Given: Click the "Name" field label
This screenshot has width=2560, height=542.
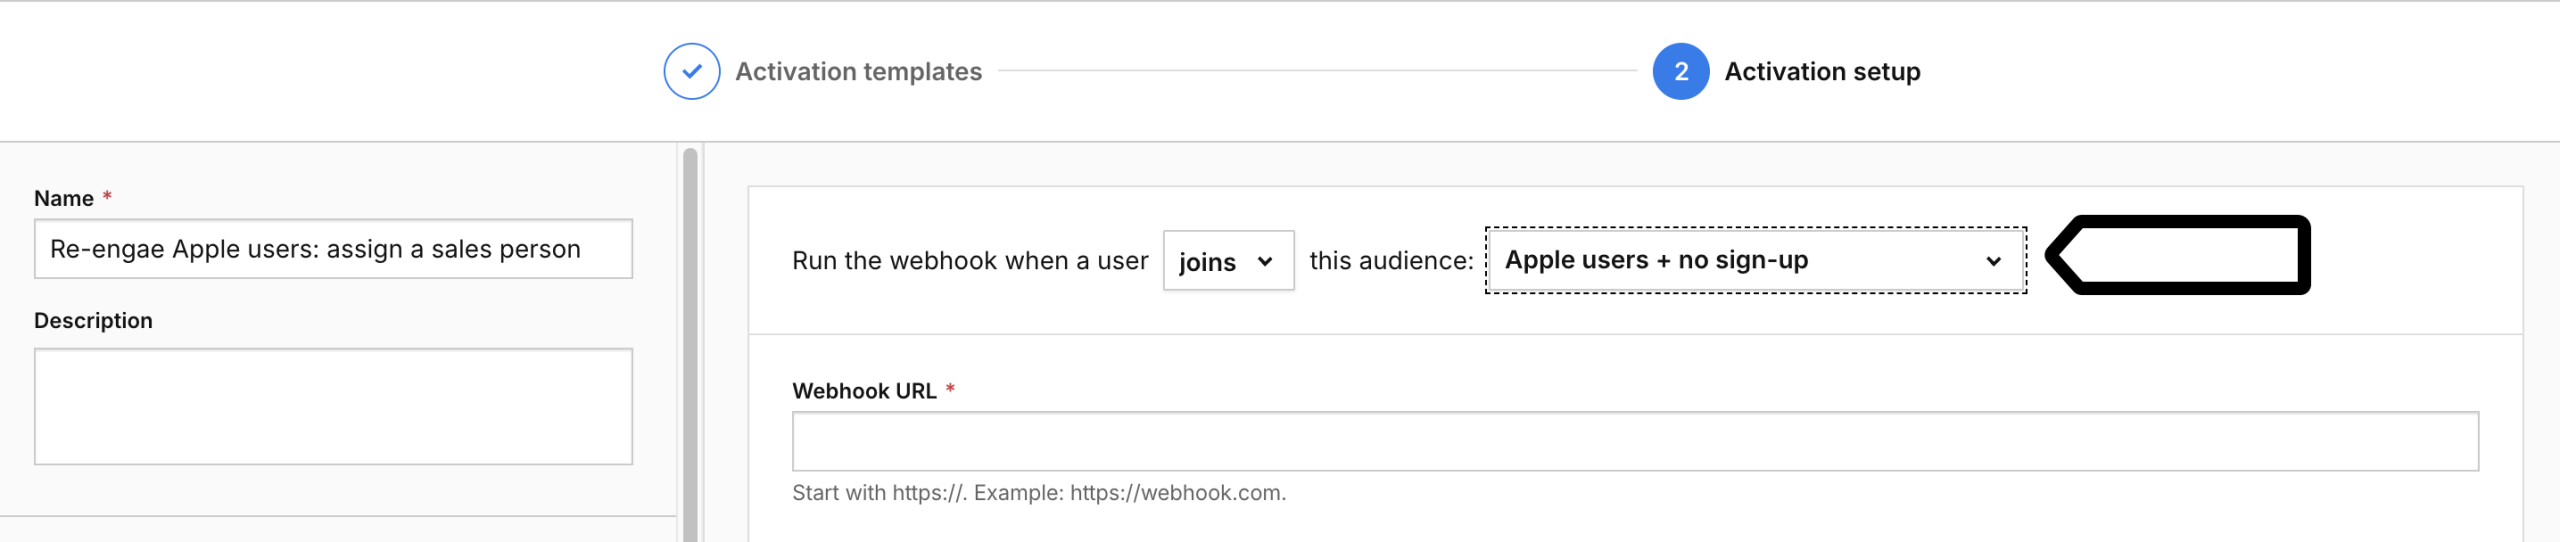Looking at the screenshot, I should [x=64, y=198].
